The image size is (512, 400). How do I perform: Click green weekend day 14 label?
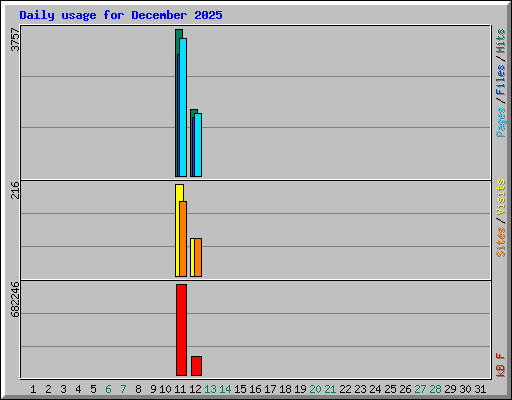point(225,389)
